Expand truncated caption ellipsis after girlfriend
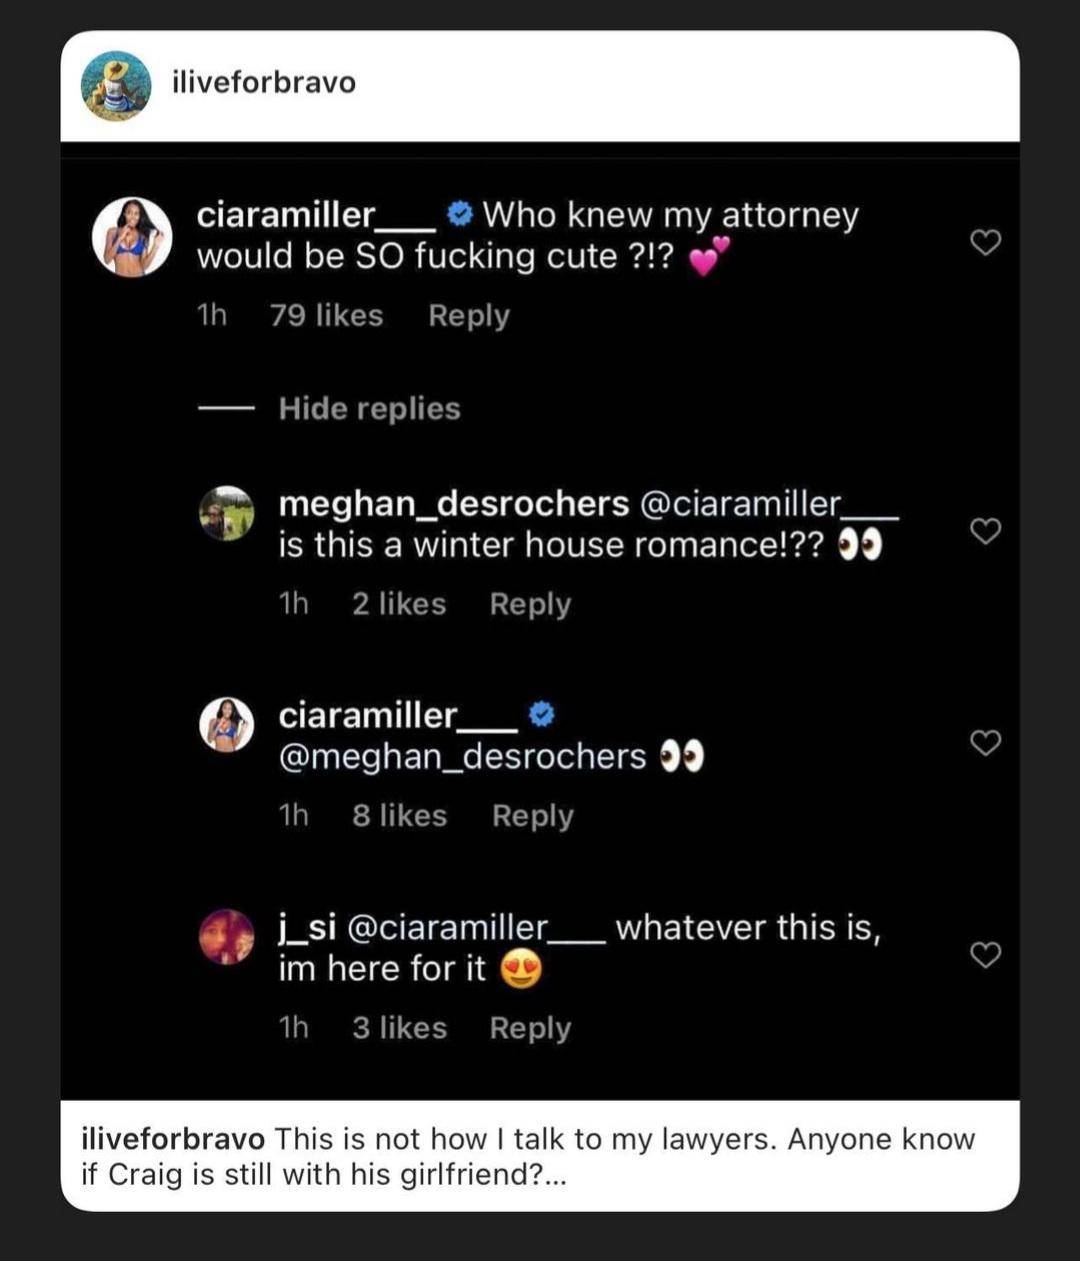 tap(557, 1175)
